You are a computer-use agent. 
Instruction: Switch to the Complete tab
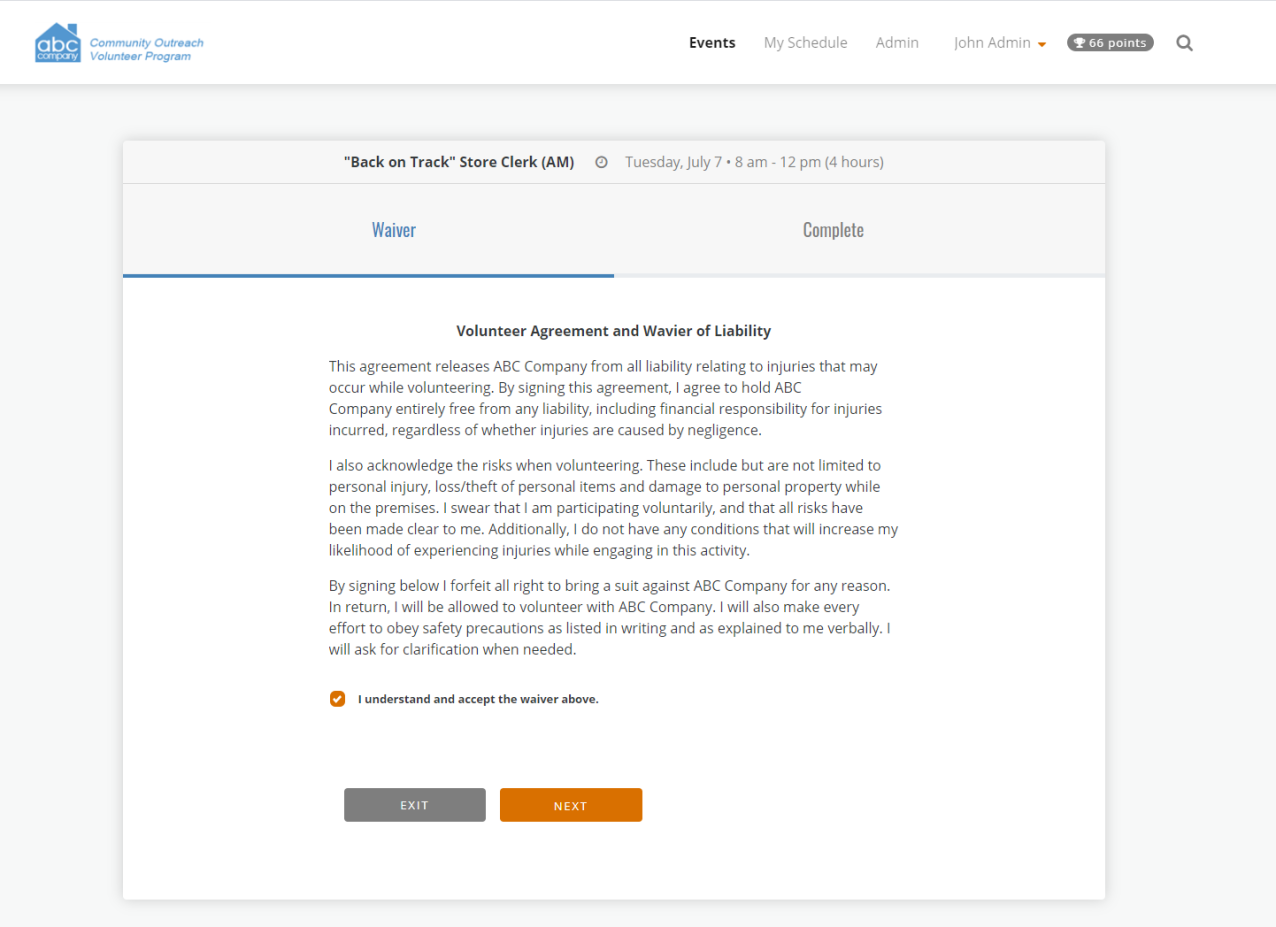coord(833,229)
